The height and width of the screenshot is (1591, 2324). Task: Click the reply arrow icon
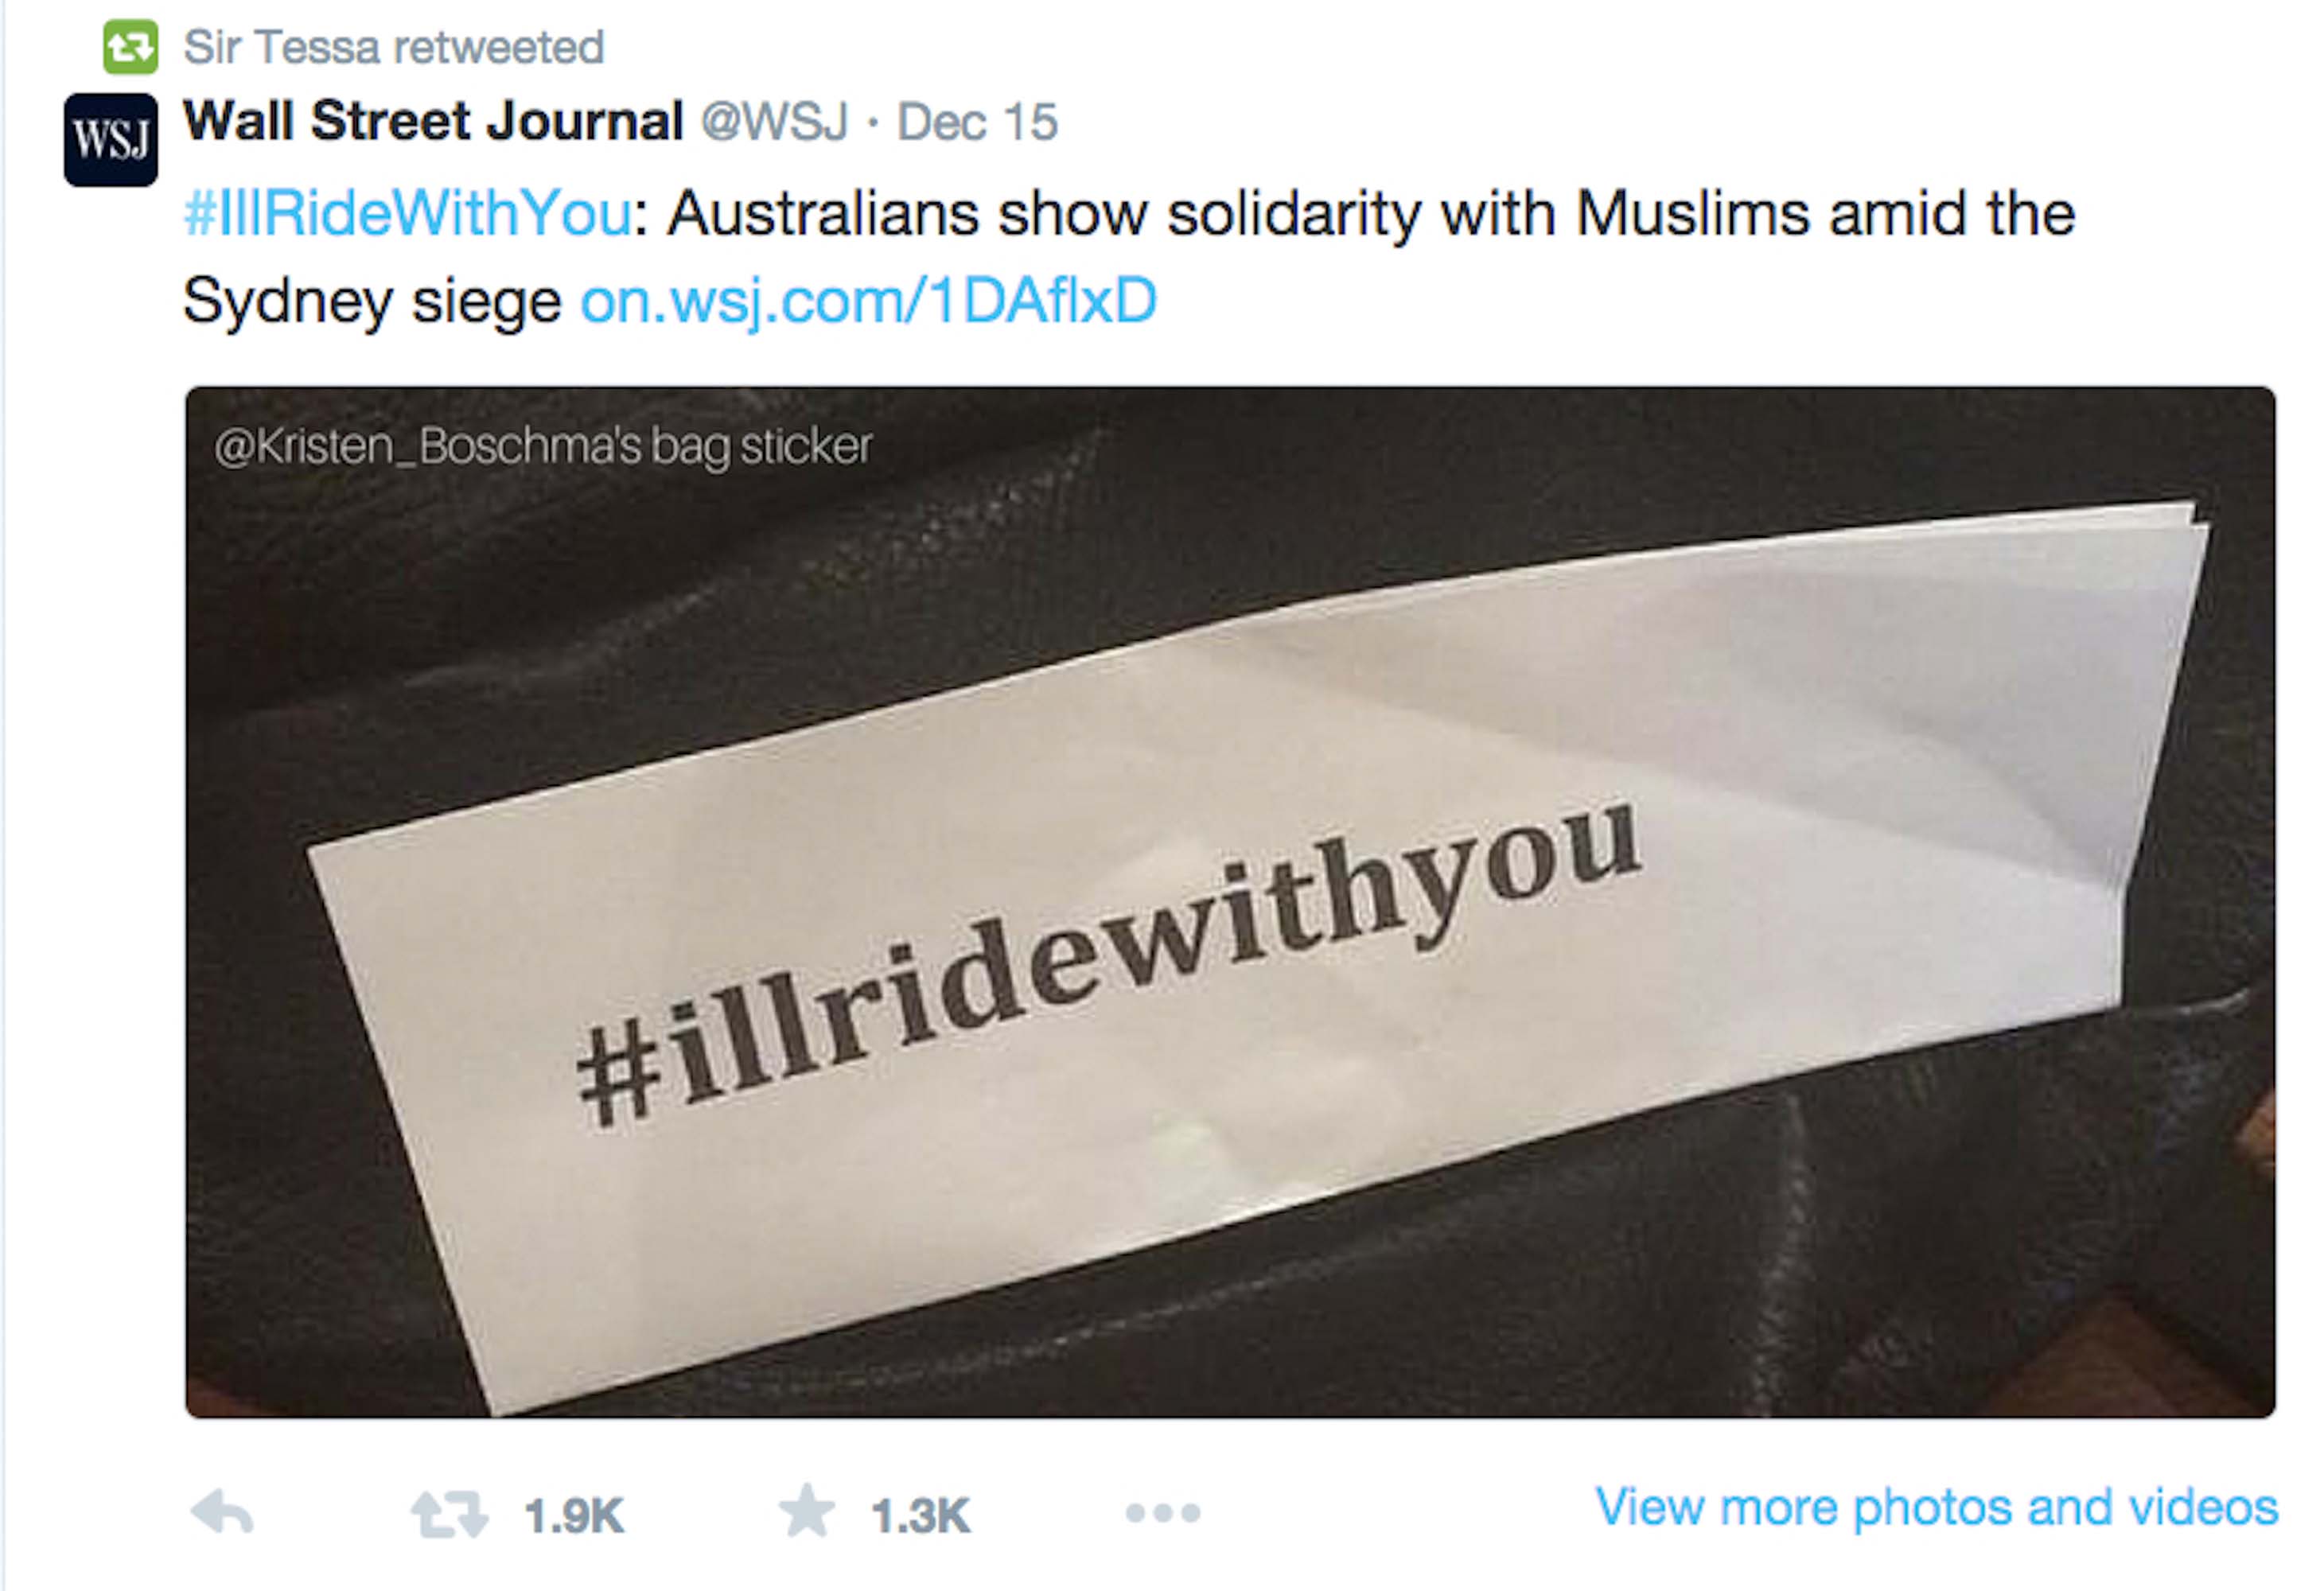pos(222,1512)
